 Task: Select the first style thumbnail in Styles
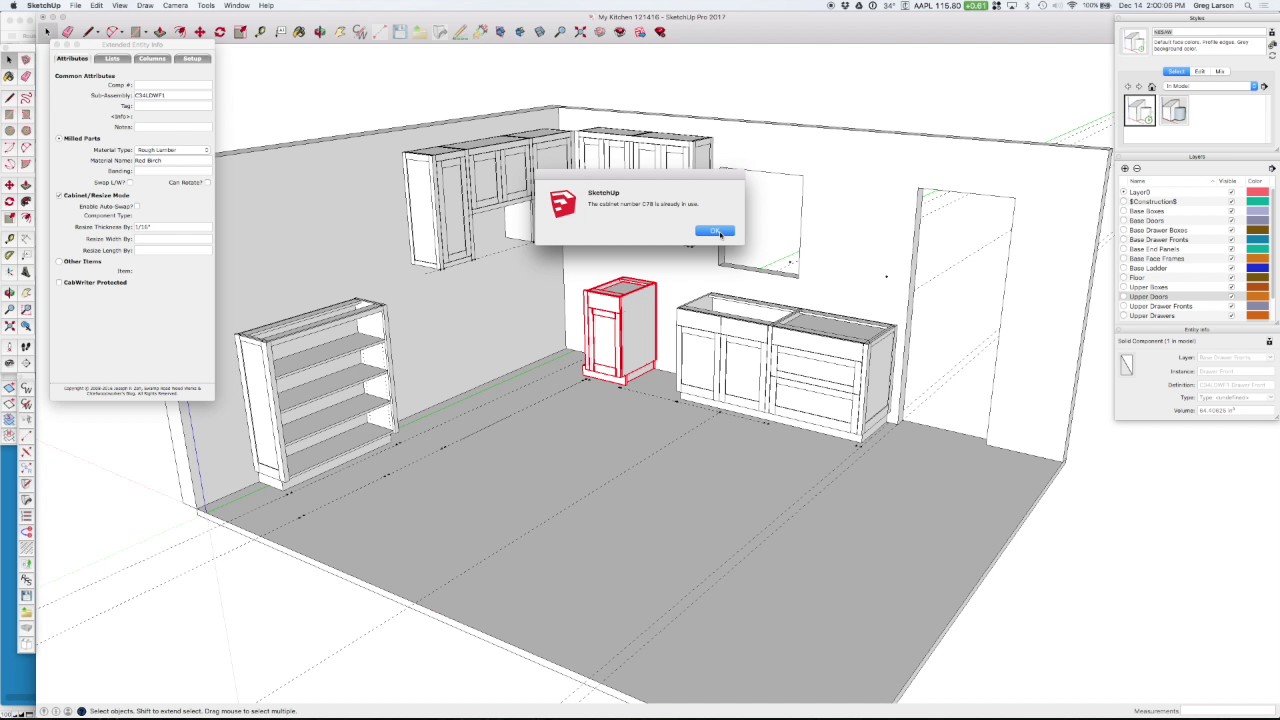(x=1140, y=110)
